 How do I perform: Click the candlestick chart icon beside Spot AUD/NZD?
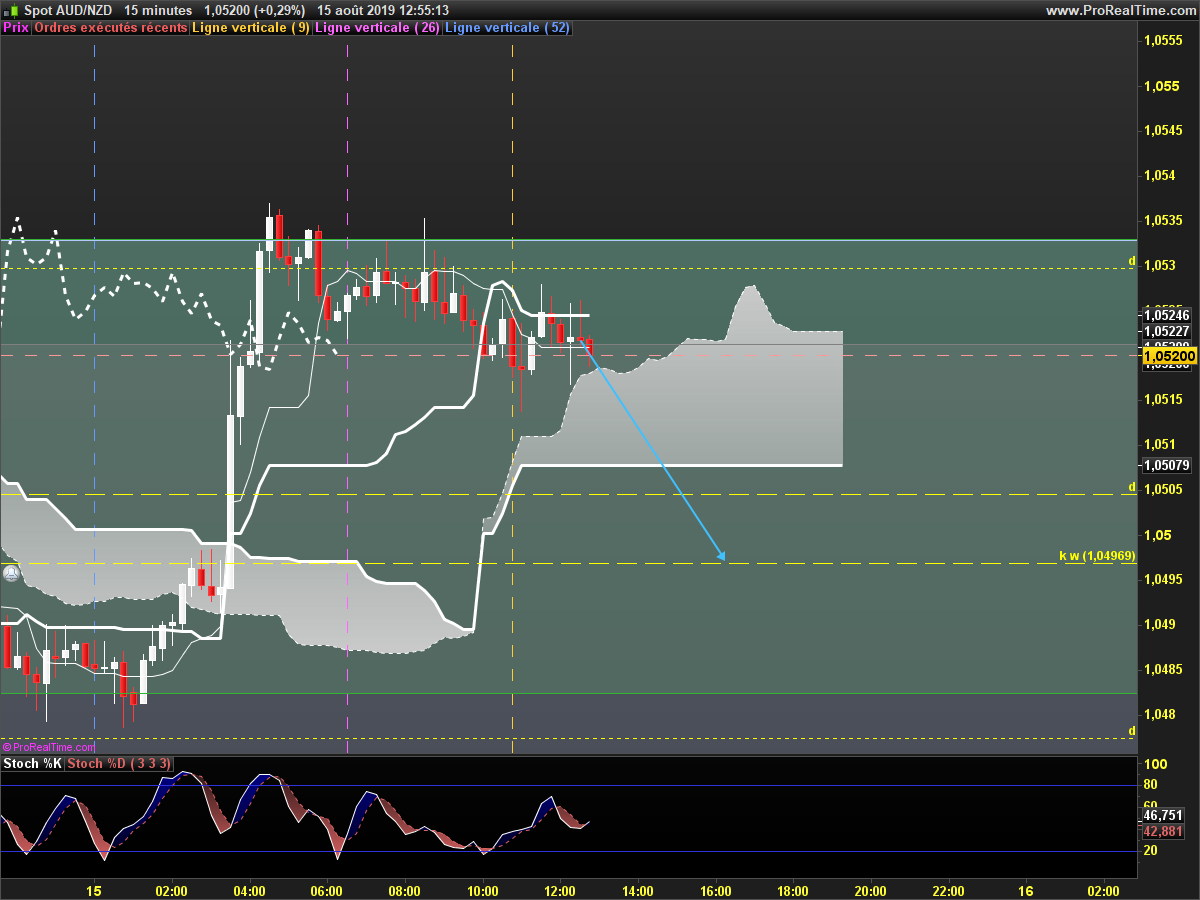tap(10, 10)
